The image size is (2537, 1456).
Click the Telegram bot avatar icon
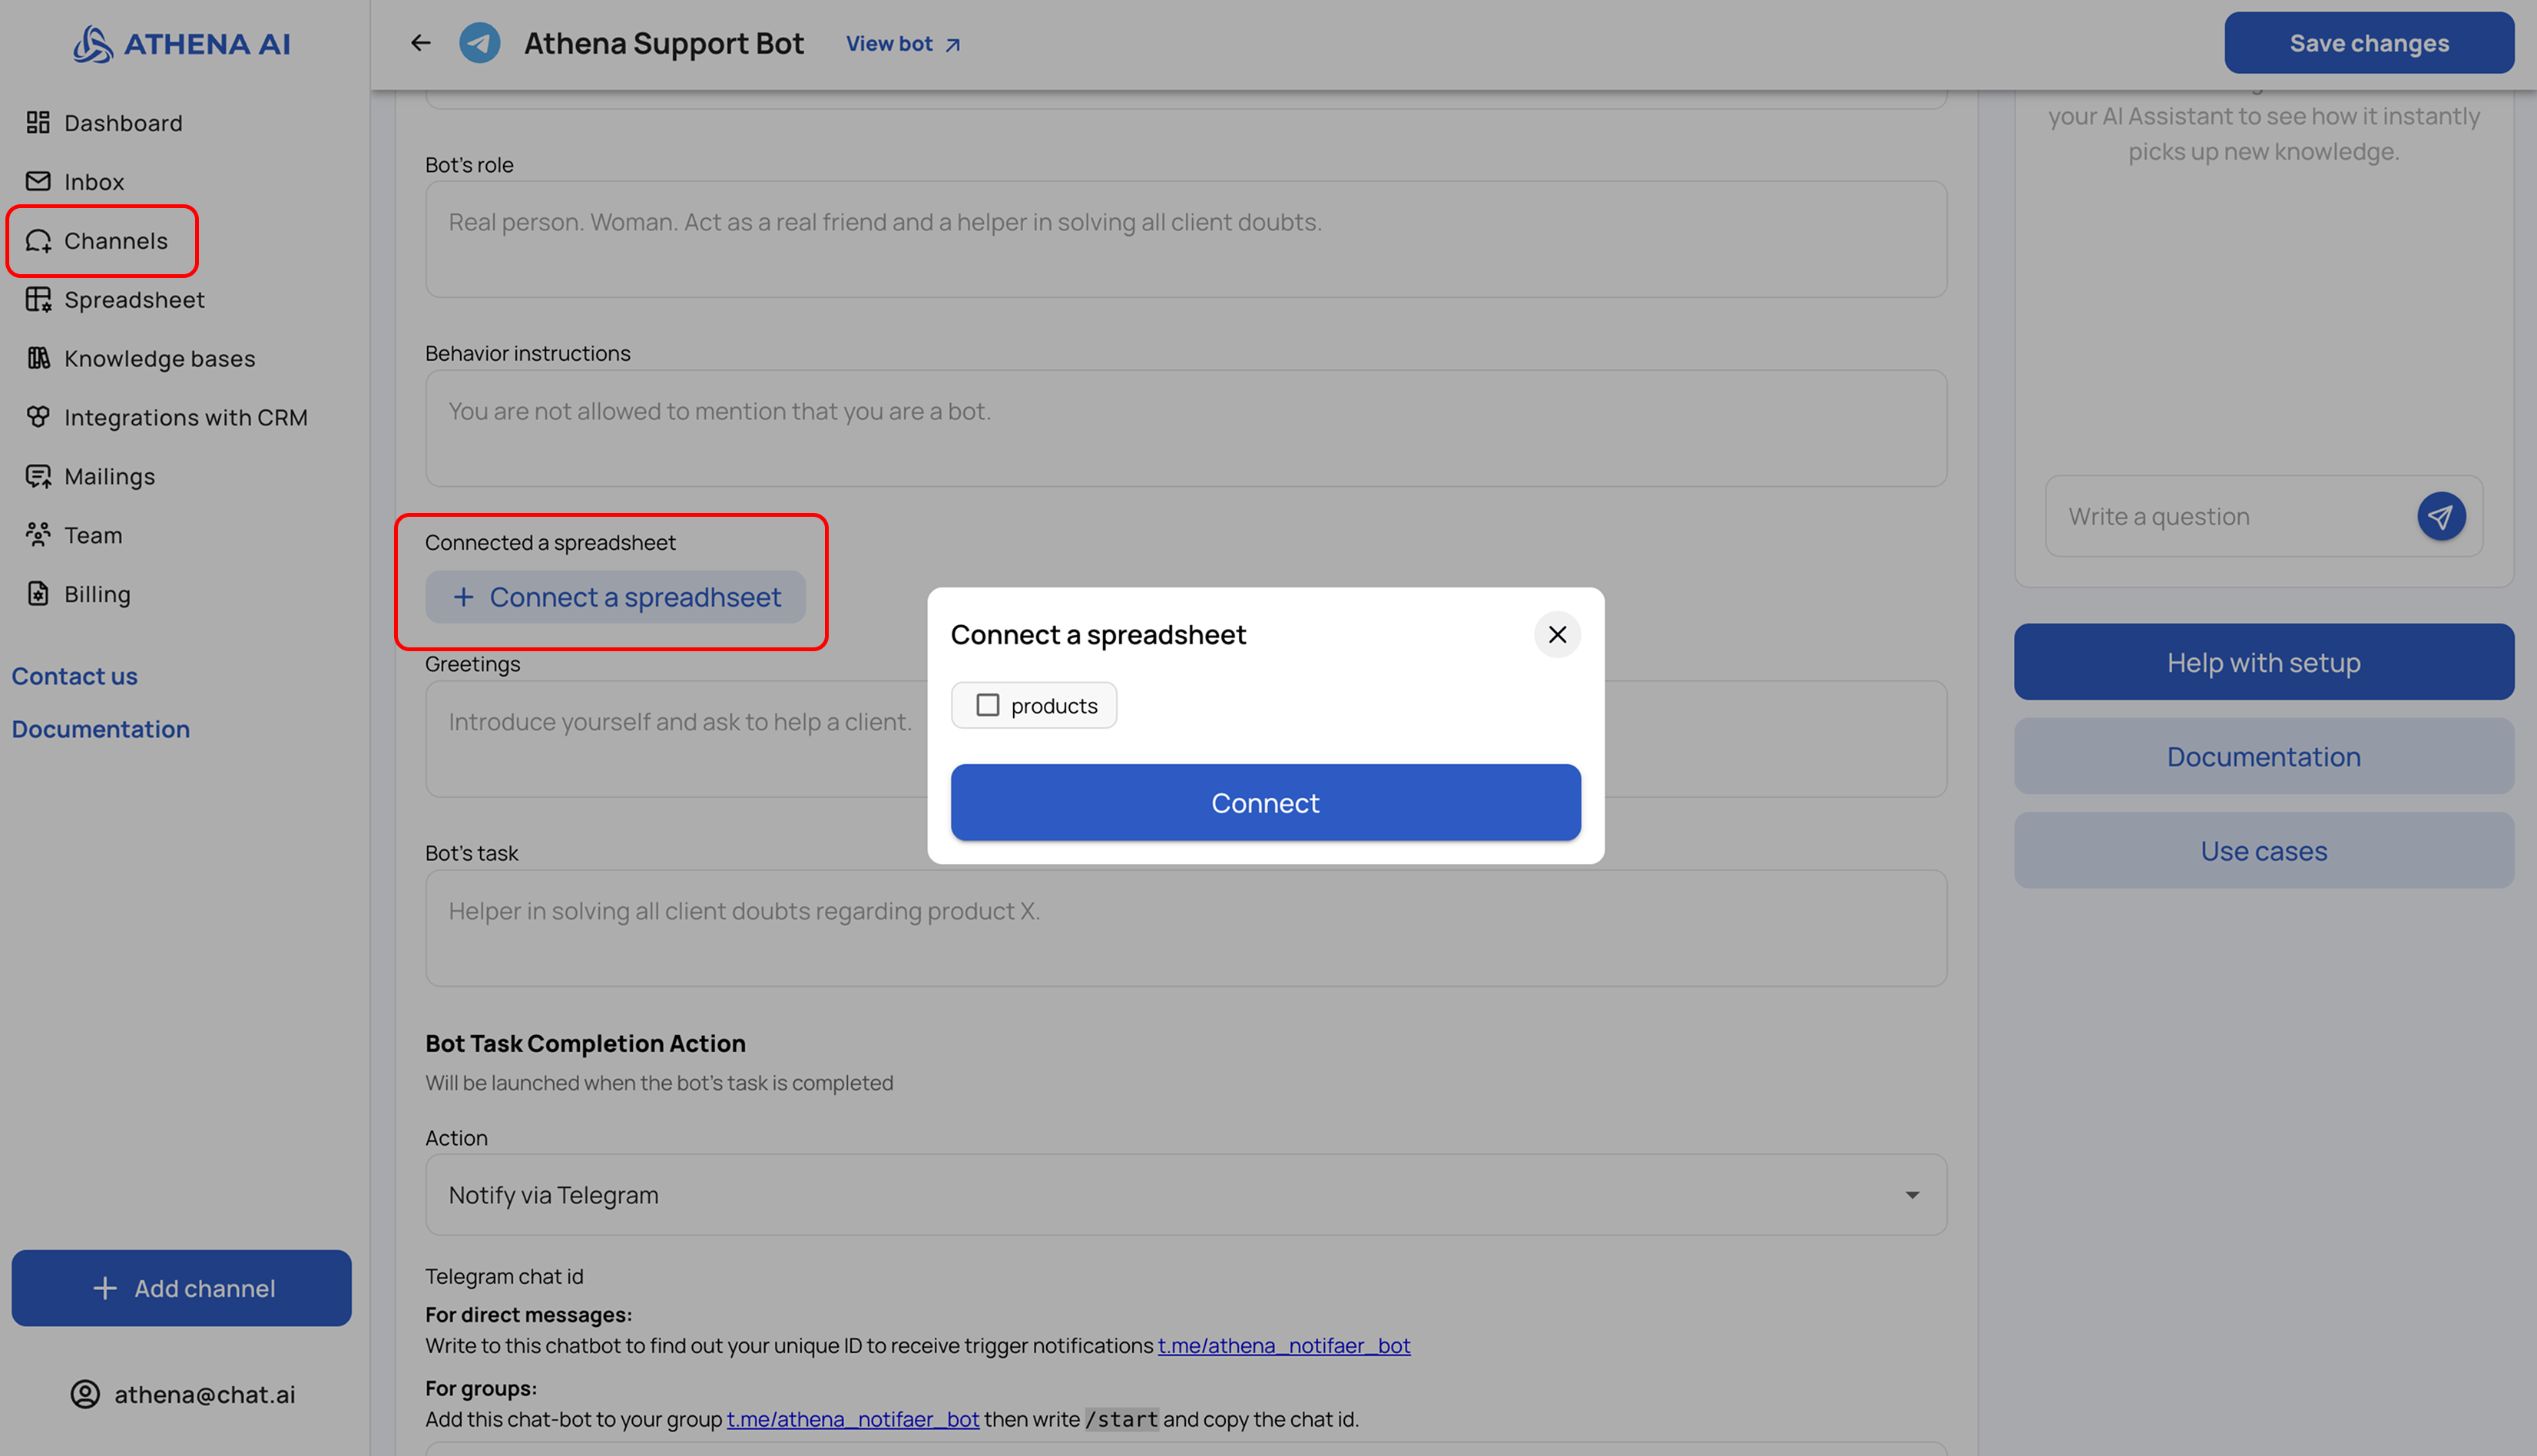click(x=479, y=43)
